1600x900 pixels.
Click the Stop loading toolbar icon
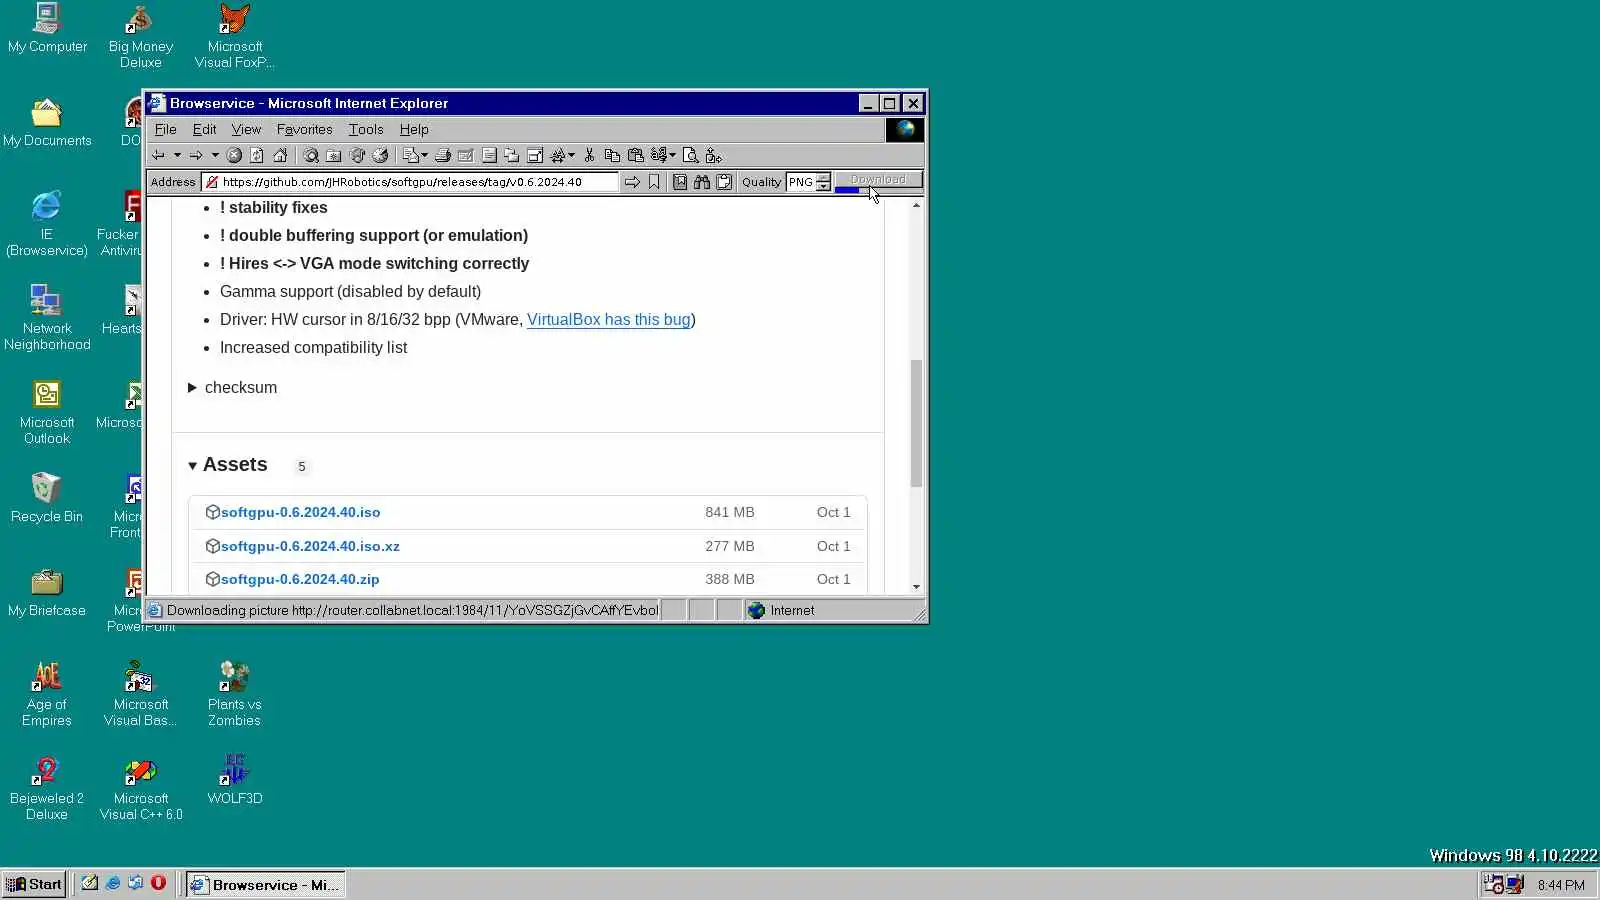coord(234,155)
